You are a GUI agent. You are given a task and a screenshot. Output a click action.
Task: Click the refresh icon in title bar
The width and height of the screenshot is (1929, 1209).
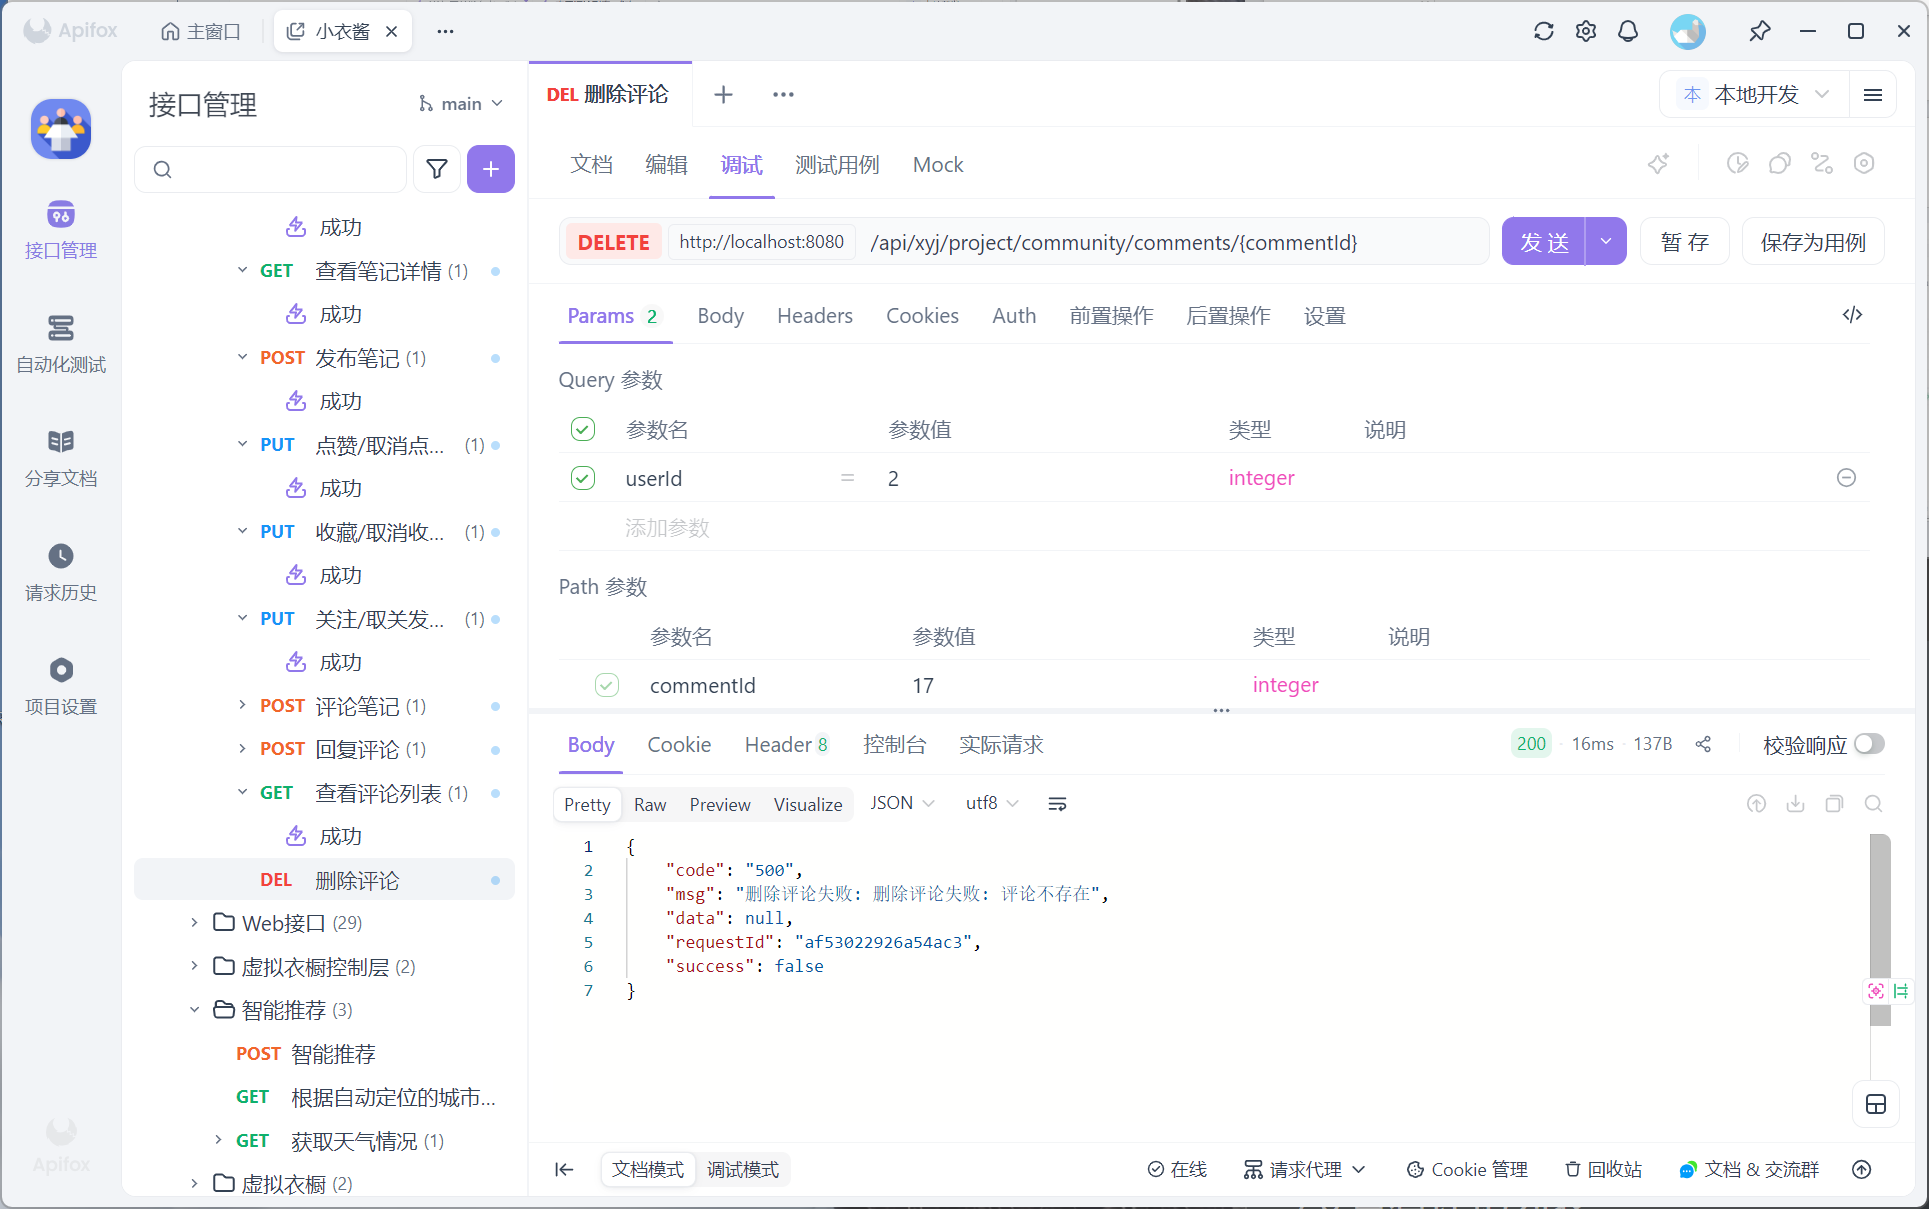(x=1543, y=31)
